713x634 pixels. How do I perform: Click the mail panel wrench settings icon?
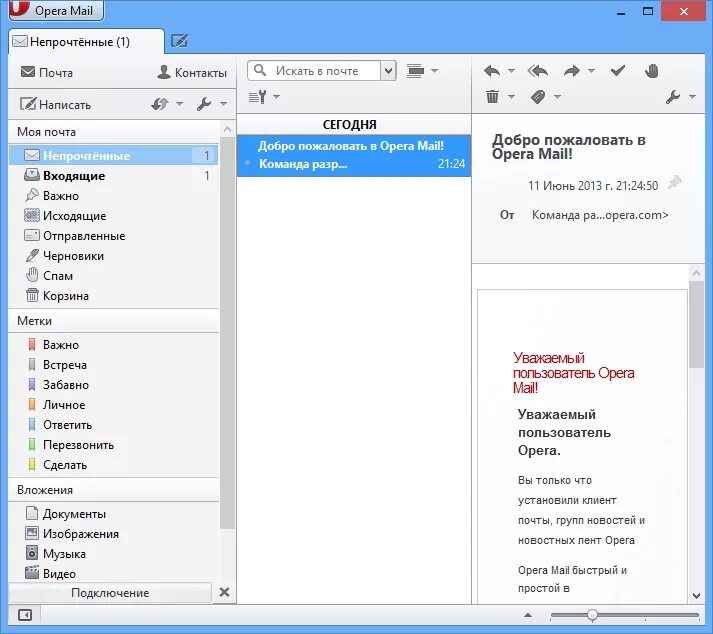click(204, 104)
